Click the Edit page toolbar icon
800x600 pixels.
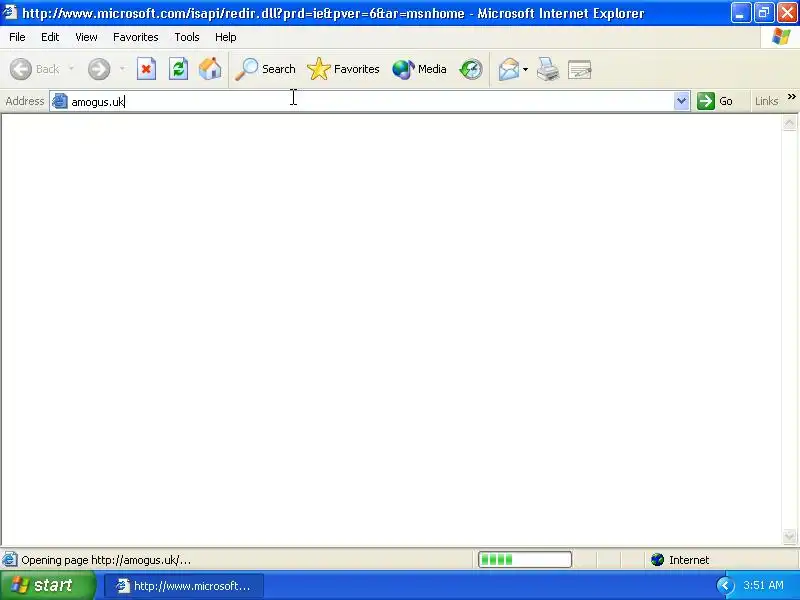(580, 69)
